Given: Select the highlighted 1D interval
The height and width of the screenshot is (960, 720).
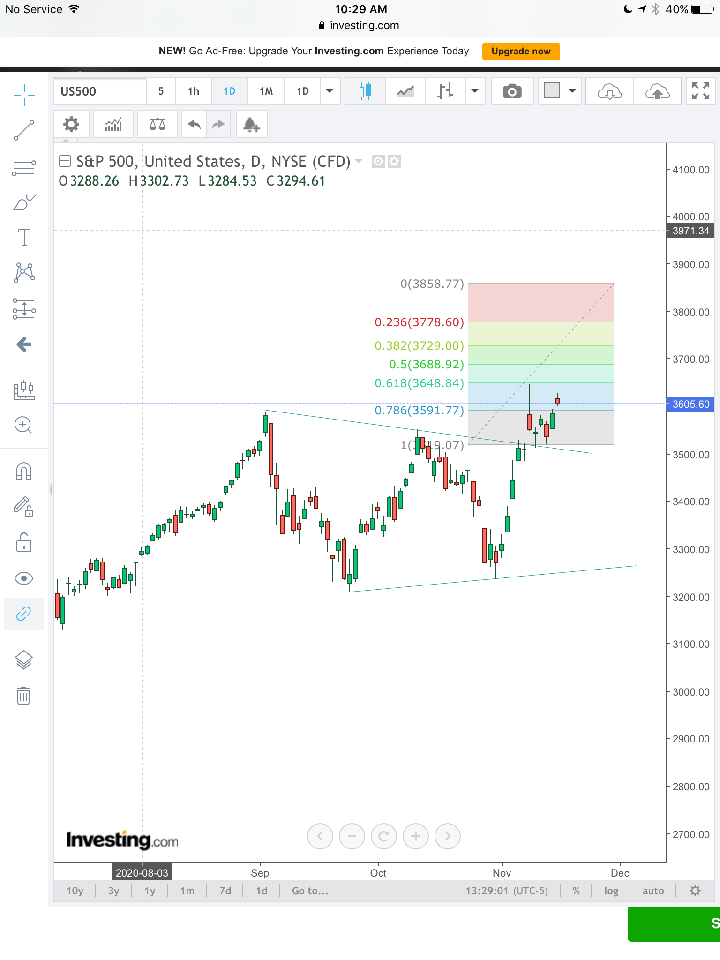Looking at the screenshot, I should tap(230, 91).
